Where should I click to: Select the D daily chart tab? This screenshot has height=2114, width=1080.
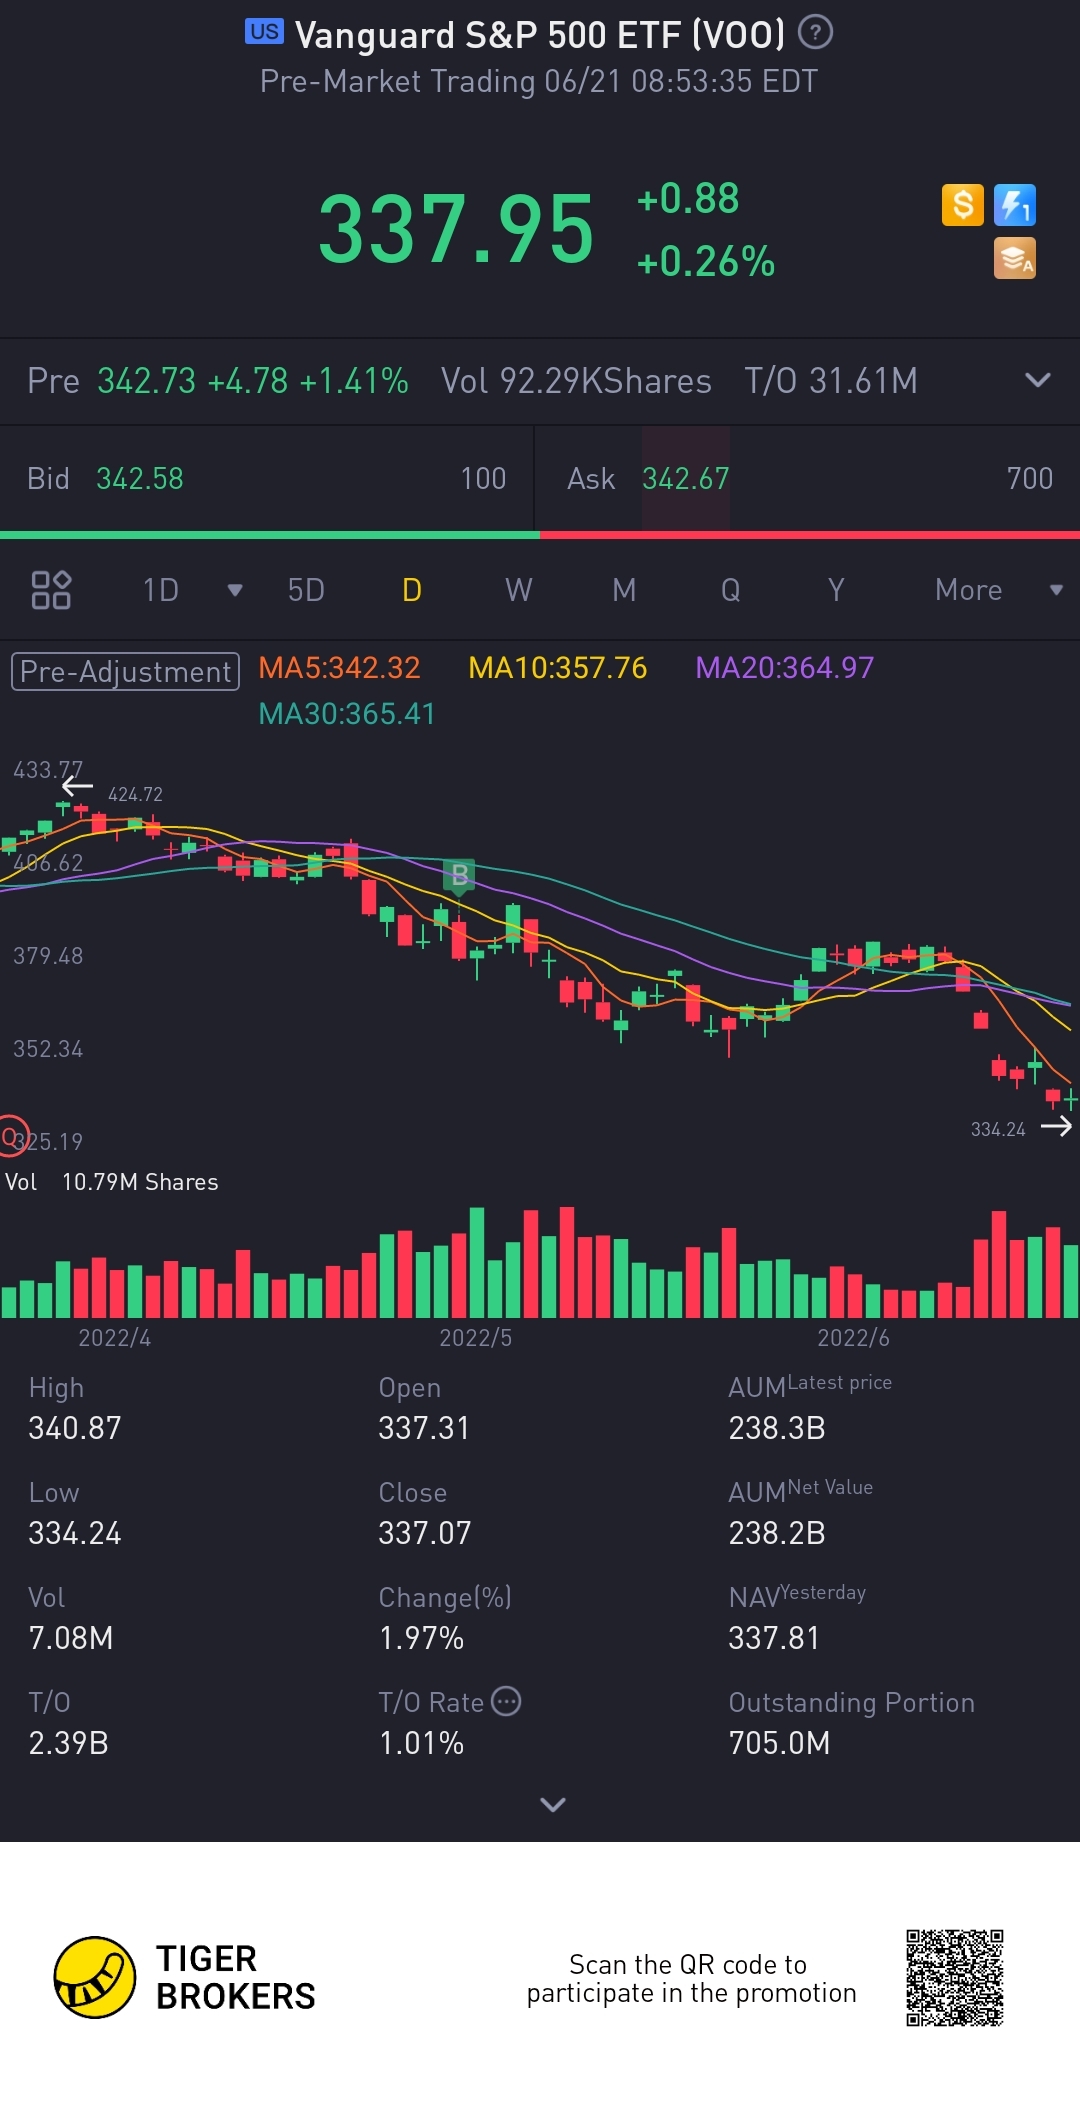coord(412,590)
